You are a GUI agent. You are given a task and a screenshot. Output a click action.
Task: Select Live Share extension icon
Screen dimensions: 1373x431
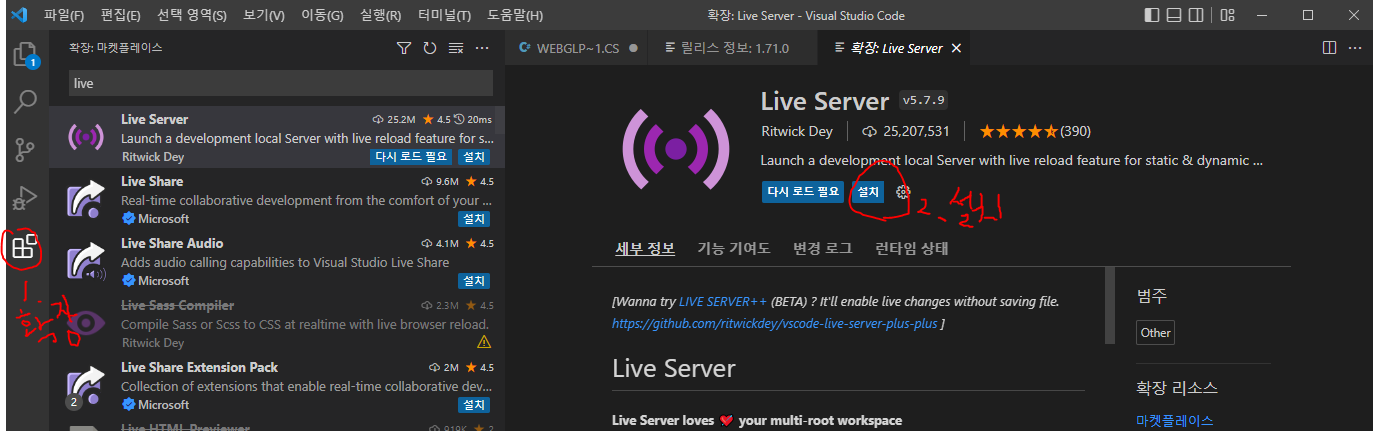coord(84,200)
